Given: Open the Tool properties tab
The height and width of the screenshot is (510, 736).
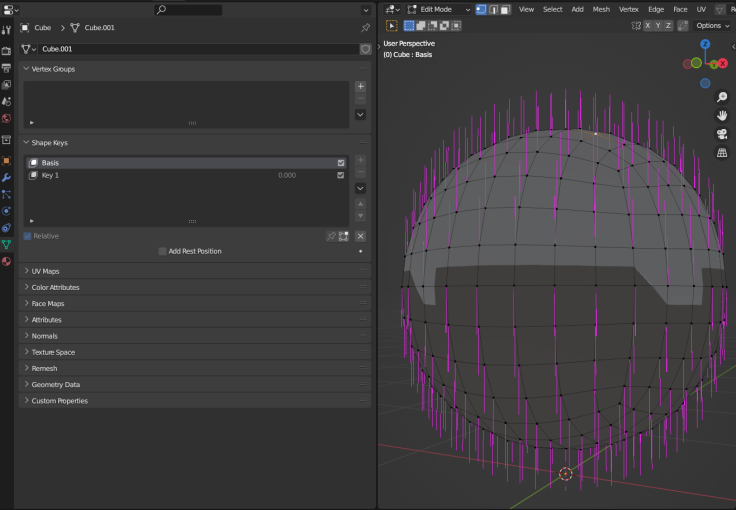Looking at the screenshot, I should point(7,30).
